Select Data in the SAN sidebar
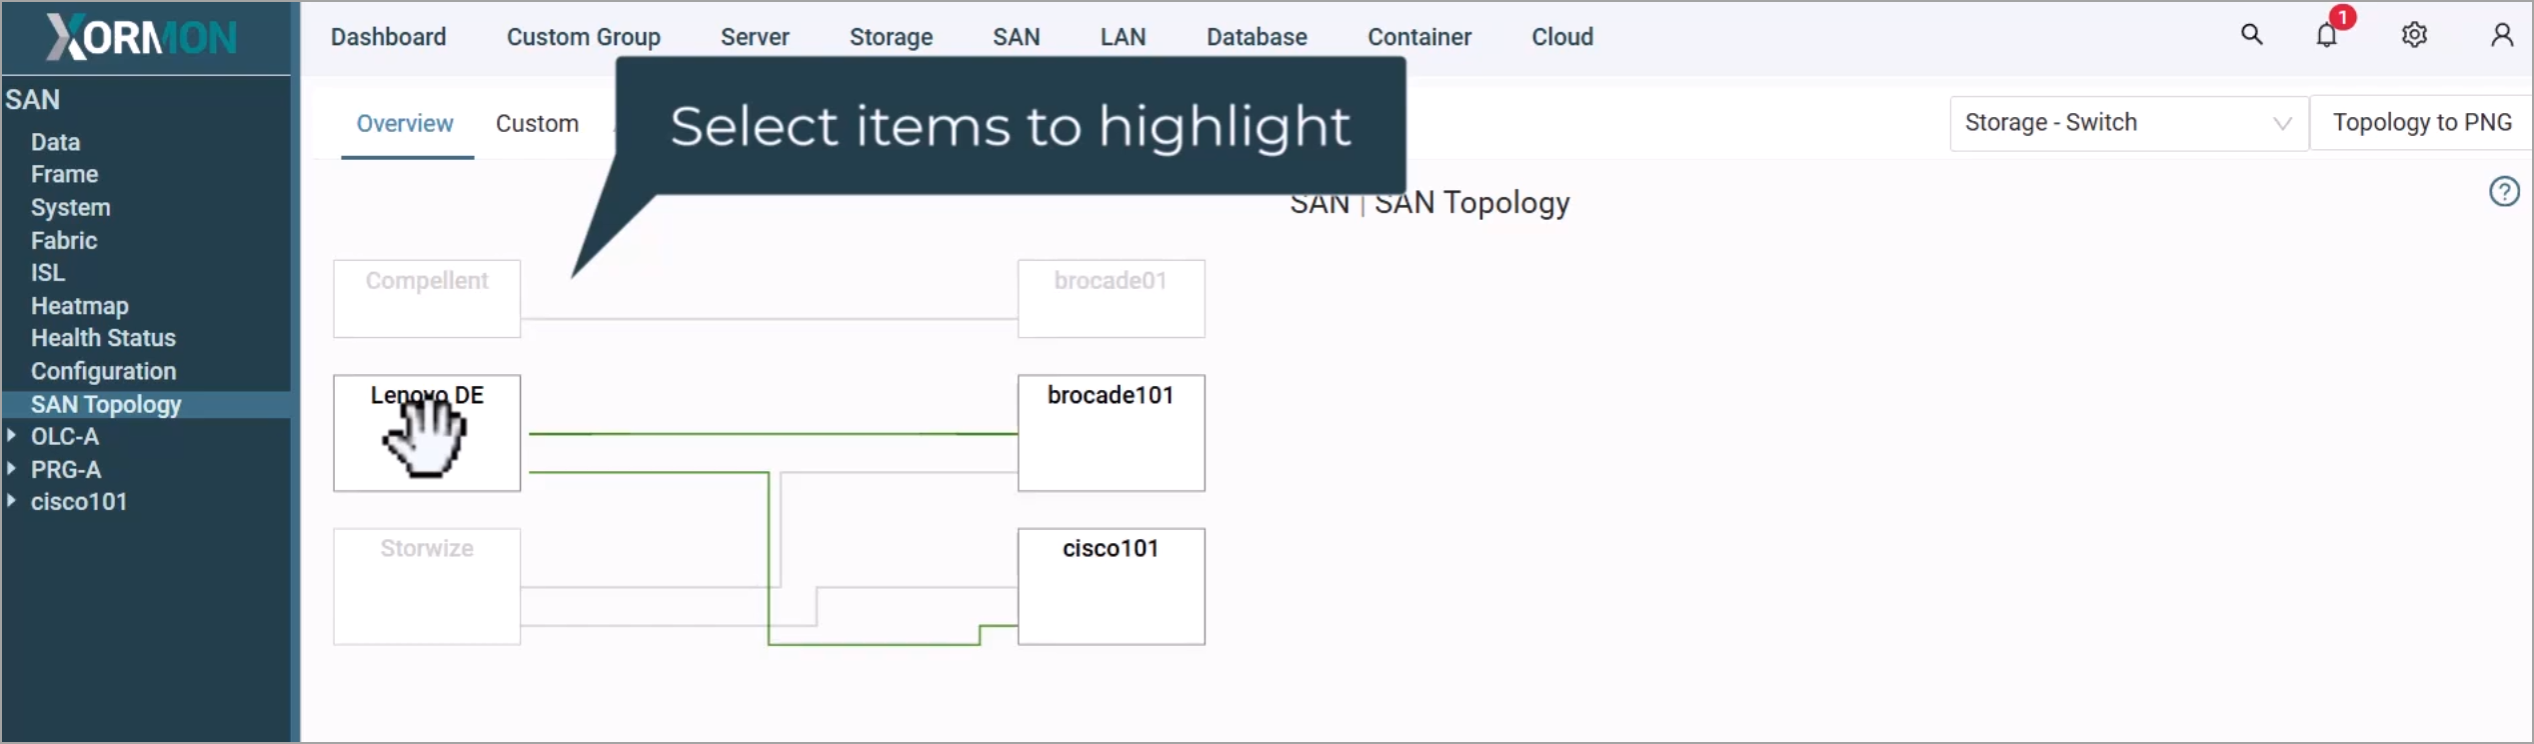Screen dimensions: 2534x744 click(55, 142)
